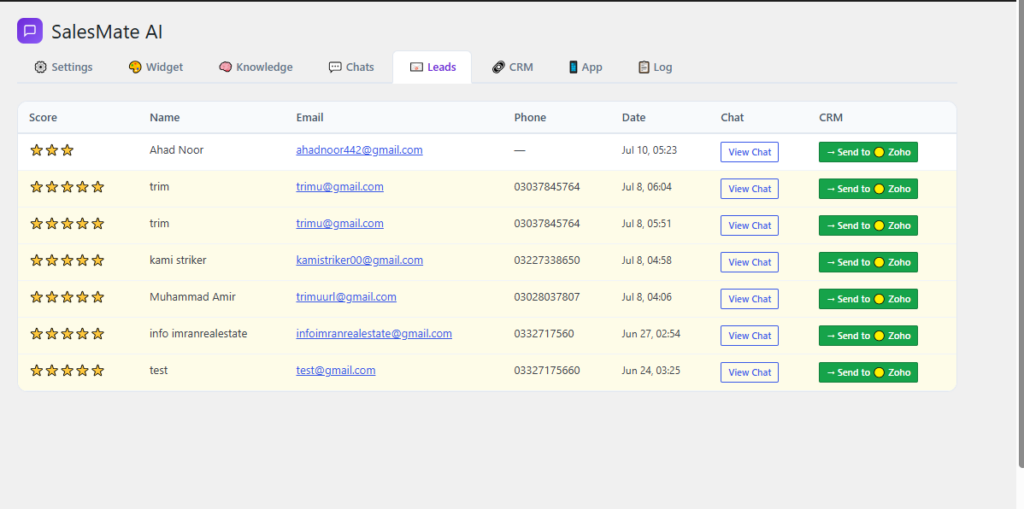
Task: Select the Leads tab
Action: click(x=432, y=67)
